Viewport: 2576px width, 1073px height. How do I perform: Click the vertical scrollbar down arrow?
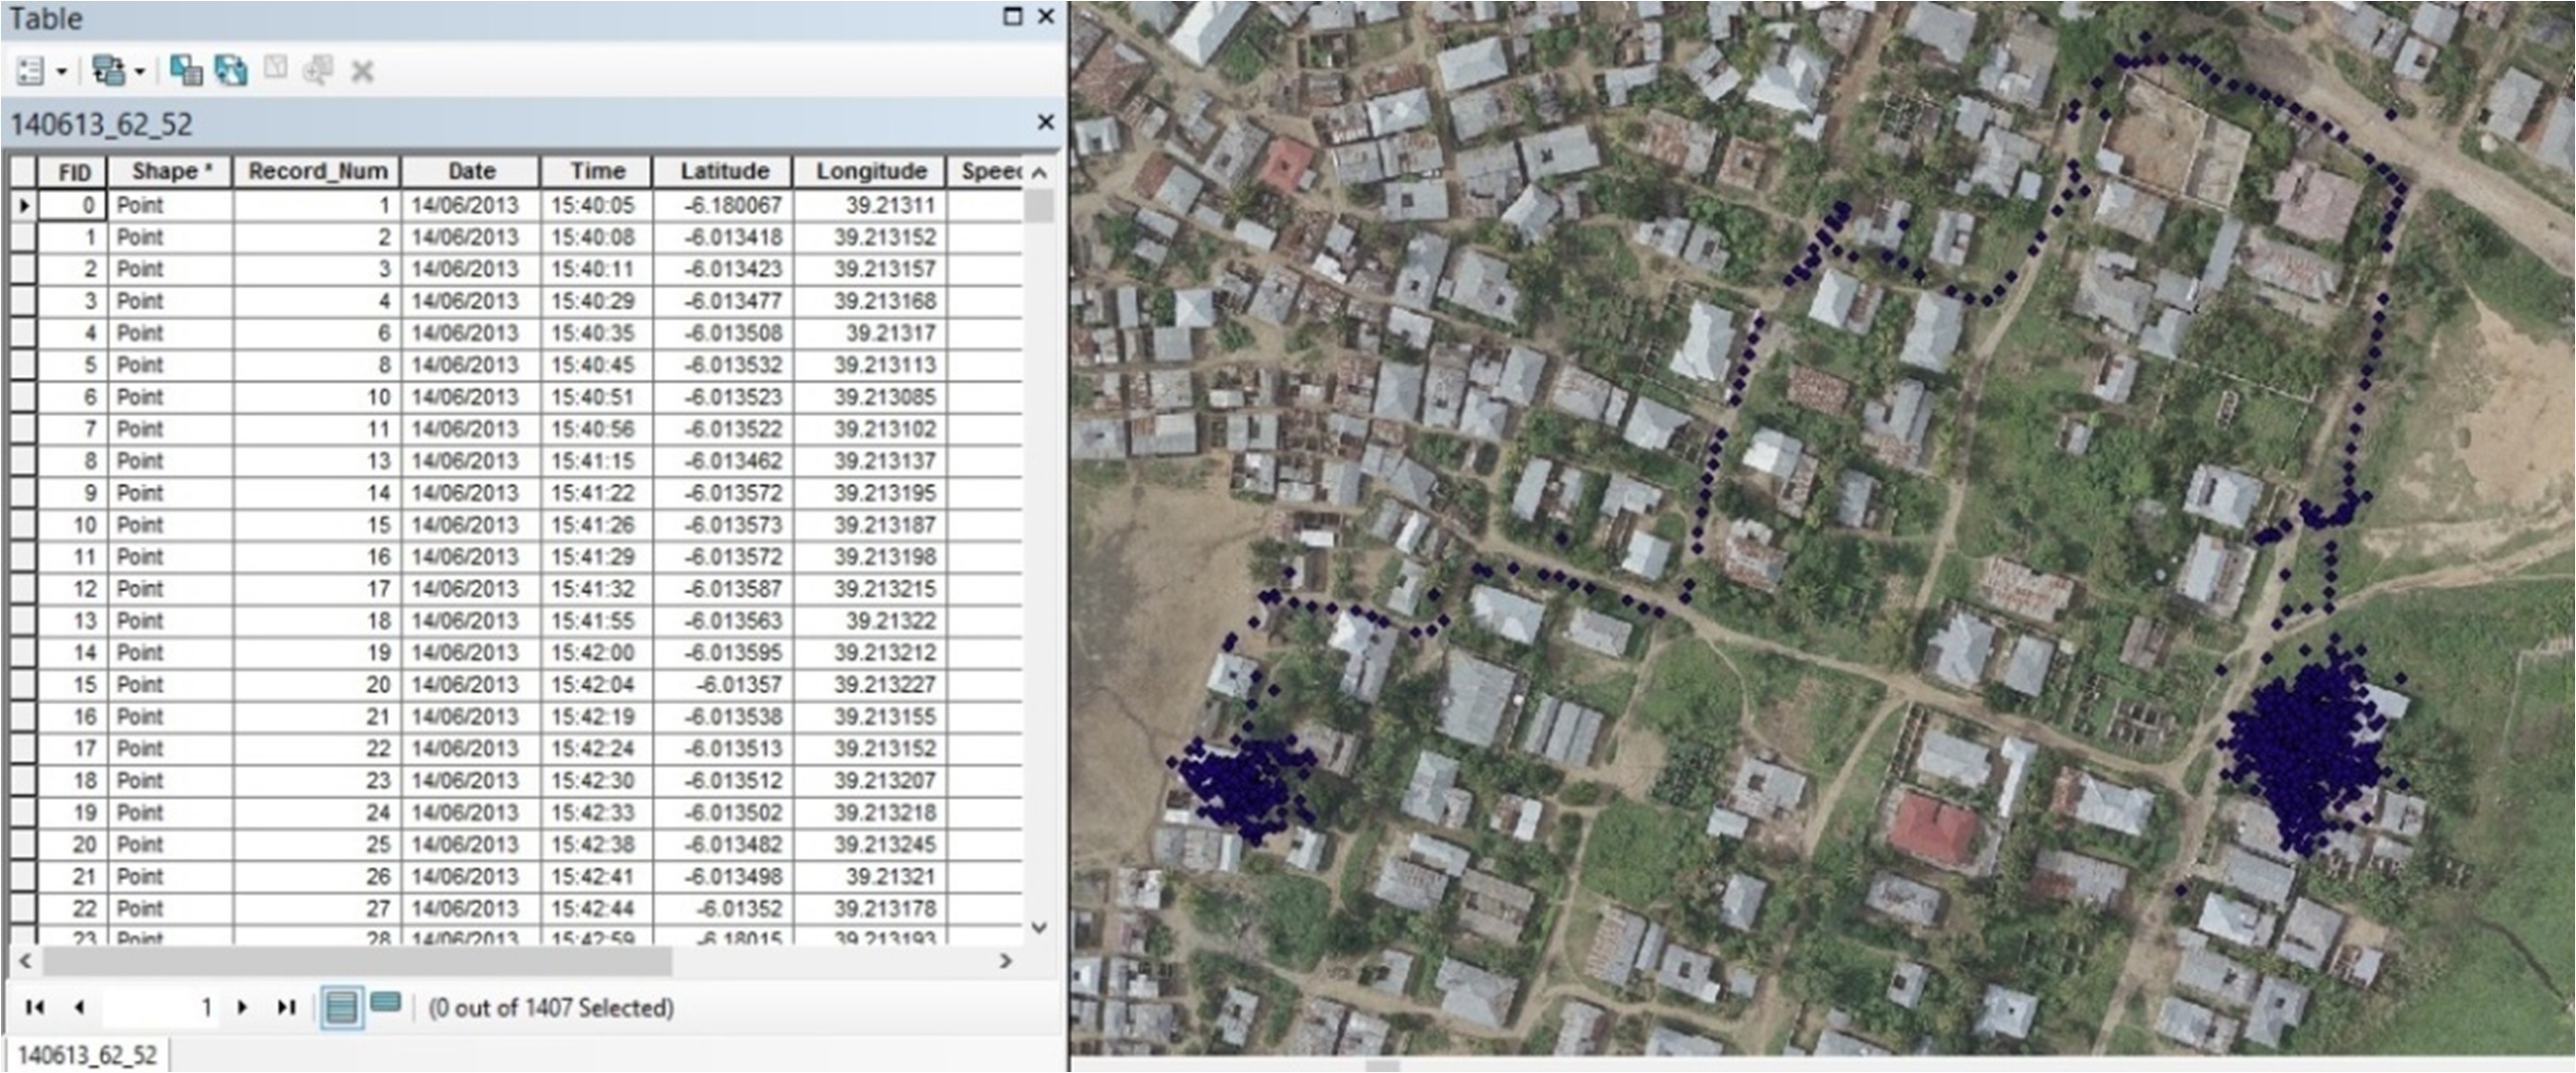point(1040,927)
